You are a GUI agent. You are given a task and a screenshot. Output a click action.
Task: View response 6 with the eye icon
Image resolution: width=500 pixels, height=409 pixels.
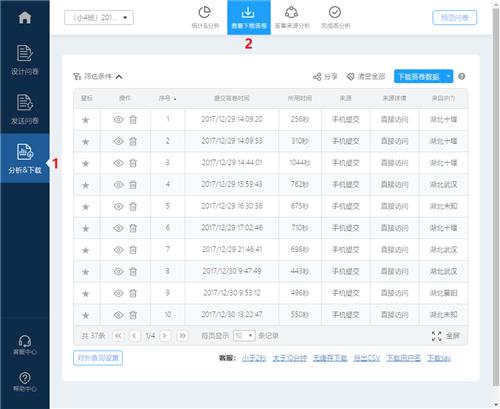coord(119,228)
